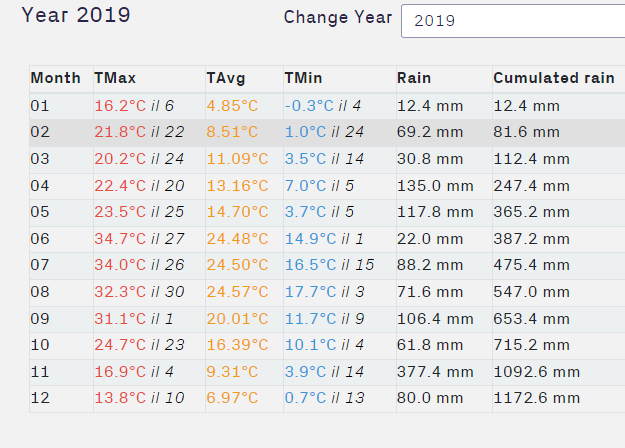Click the Cumulated rain column header
Image resolution: width=625 pixels, height=448 pixels.
coord(554,78)
